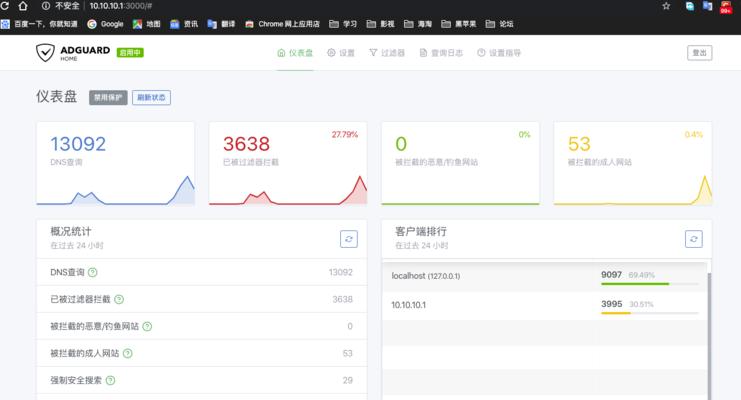Refresh the 客户端排行 top clients card
This screenshot has height=400, width=741.
point(694,239)
